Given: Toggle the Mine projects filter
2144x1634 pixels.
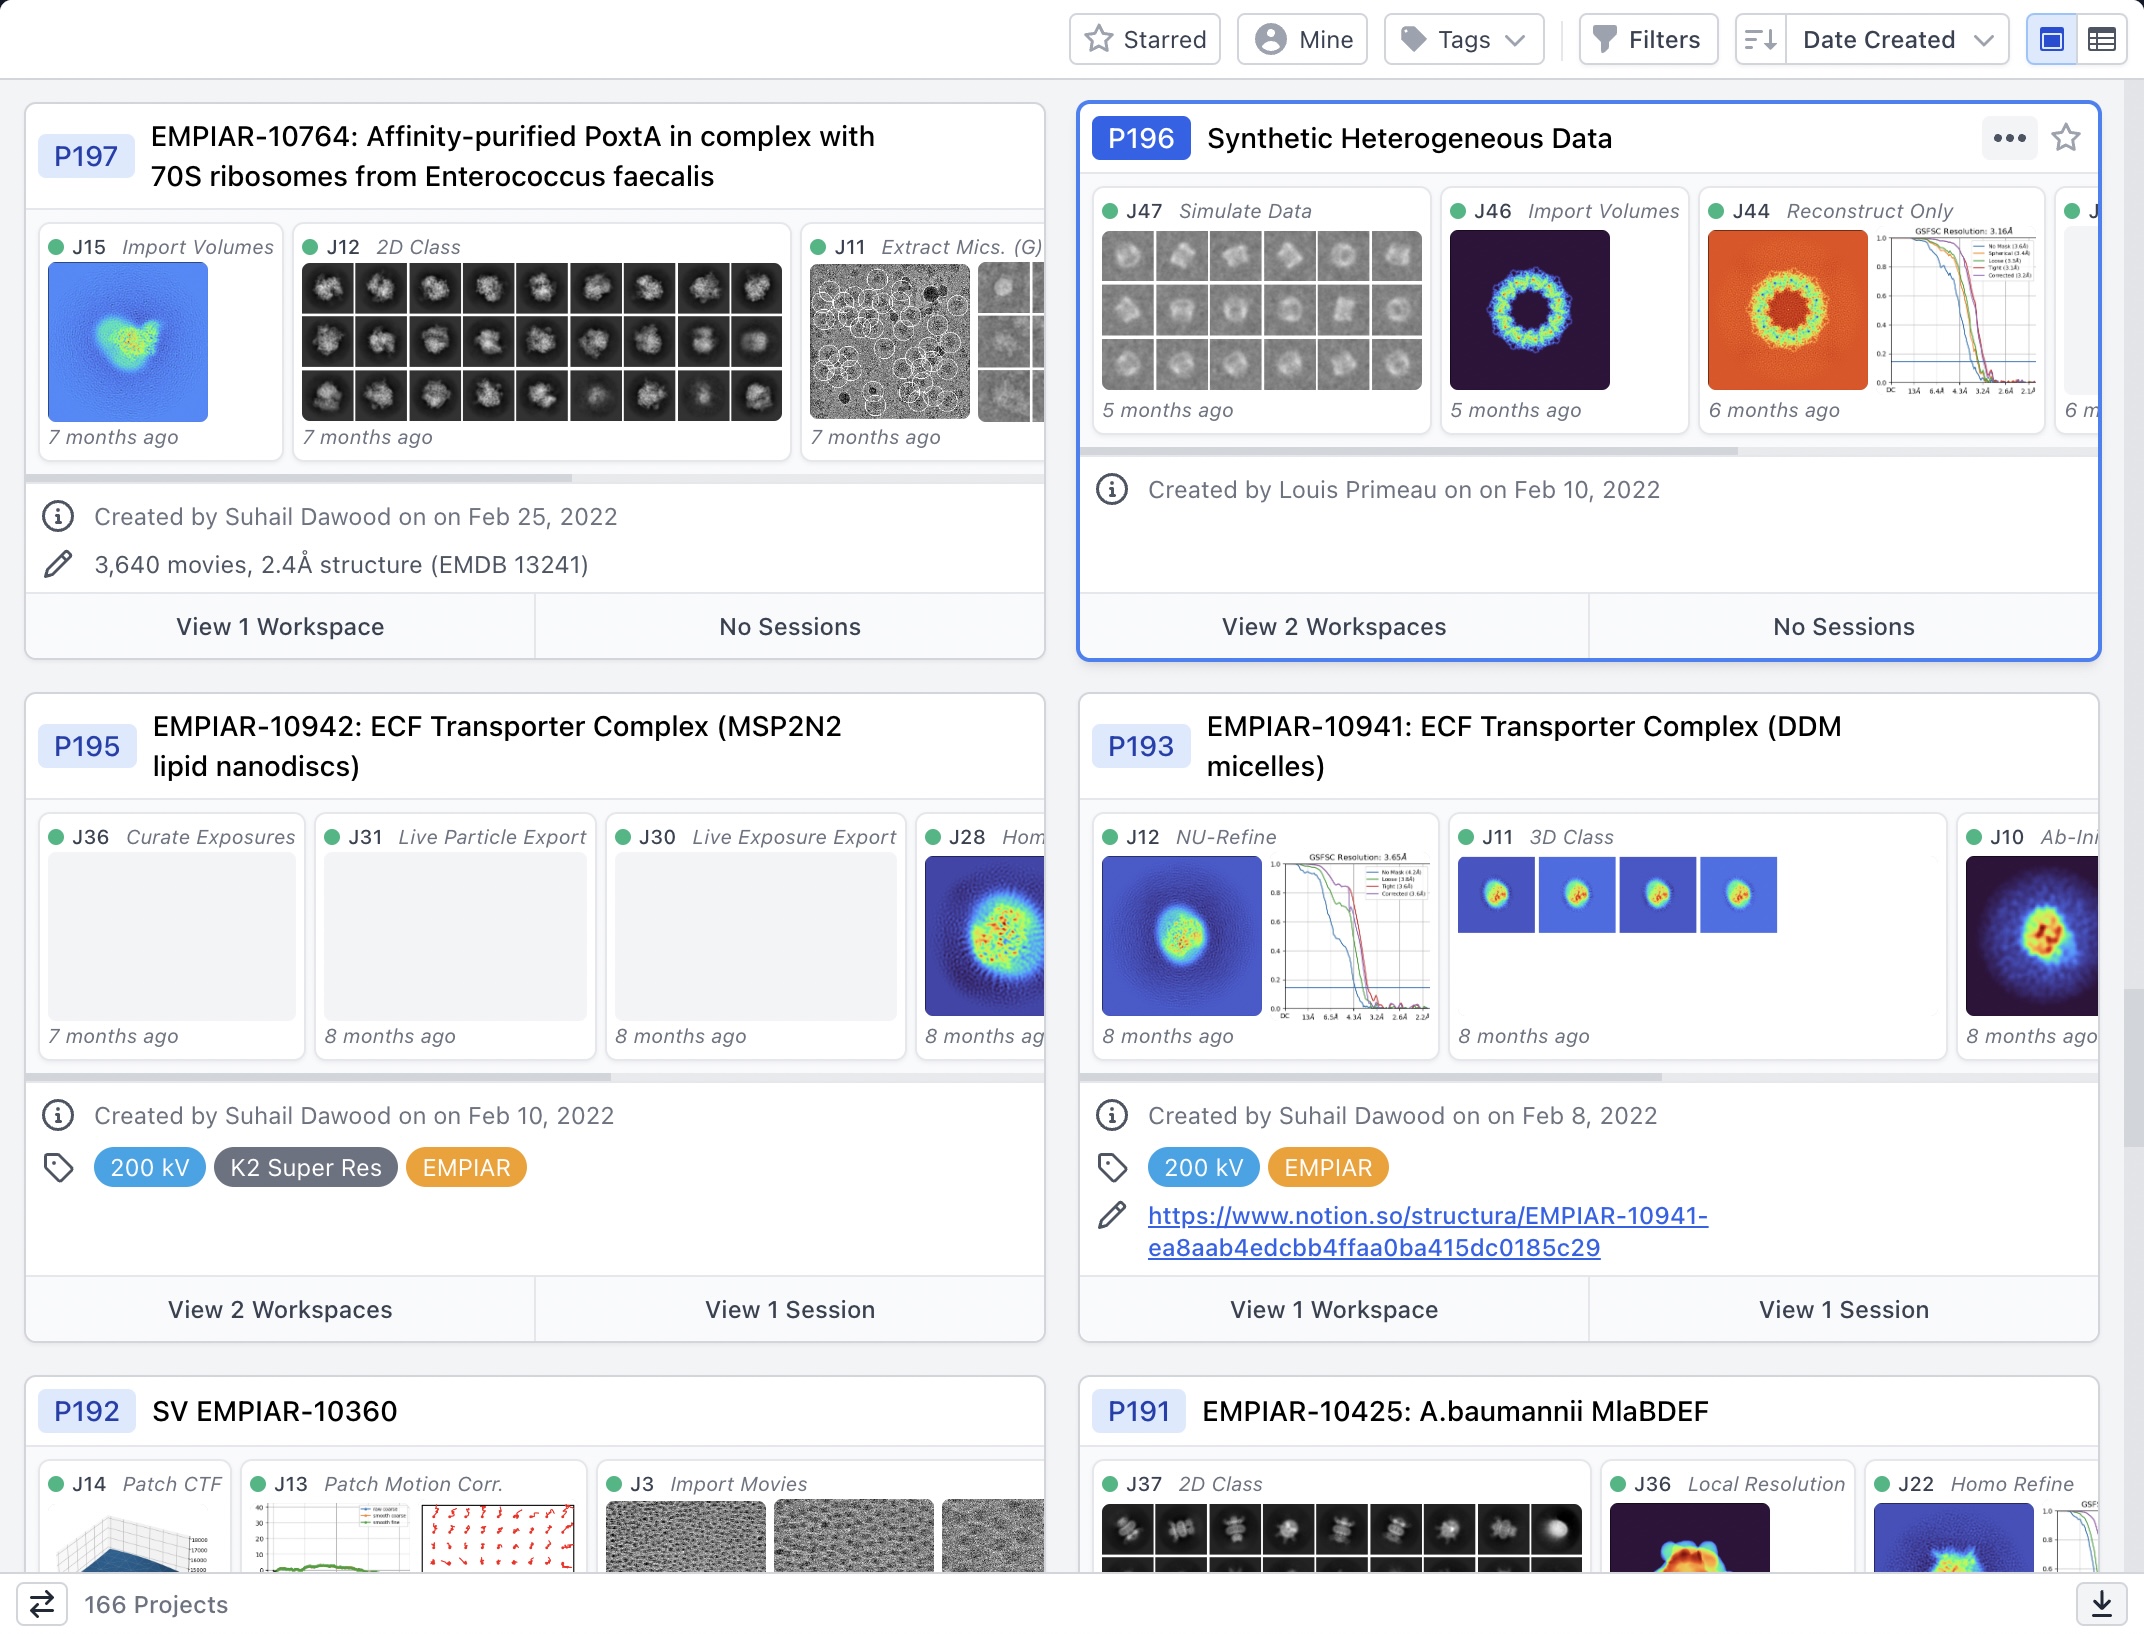Looking at the screenshot, I should tap(1302, 40).
